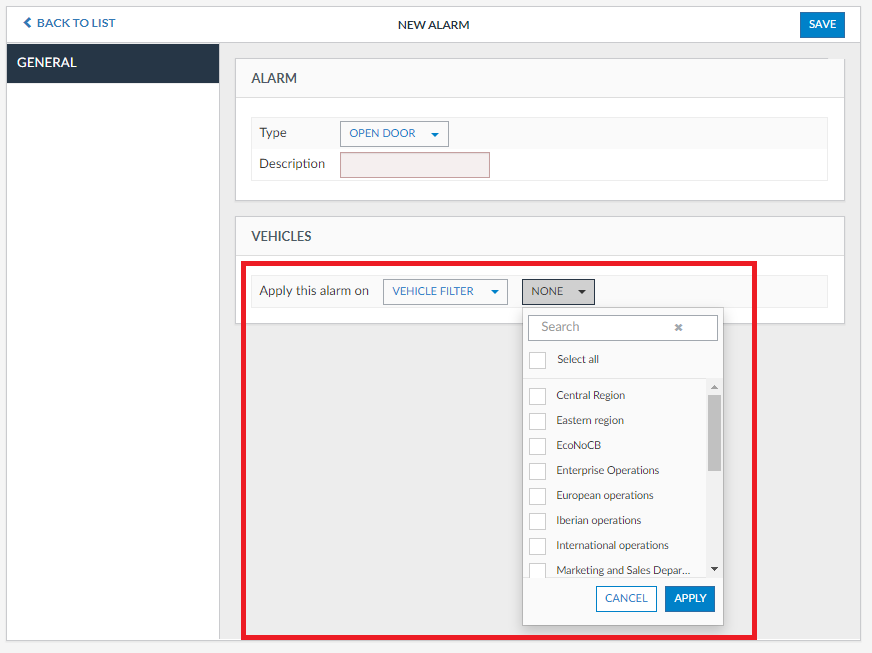Viewport: 872px width, 653px height.
Task: Open the alarm Type dropdown
Action: (394, 134)
